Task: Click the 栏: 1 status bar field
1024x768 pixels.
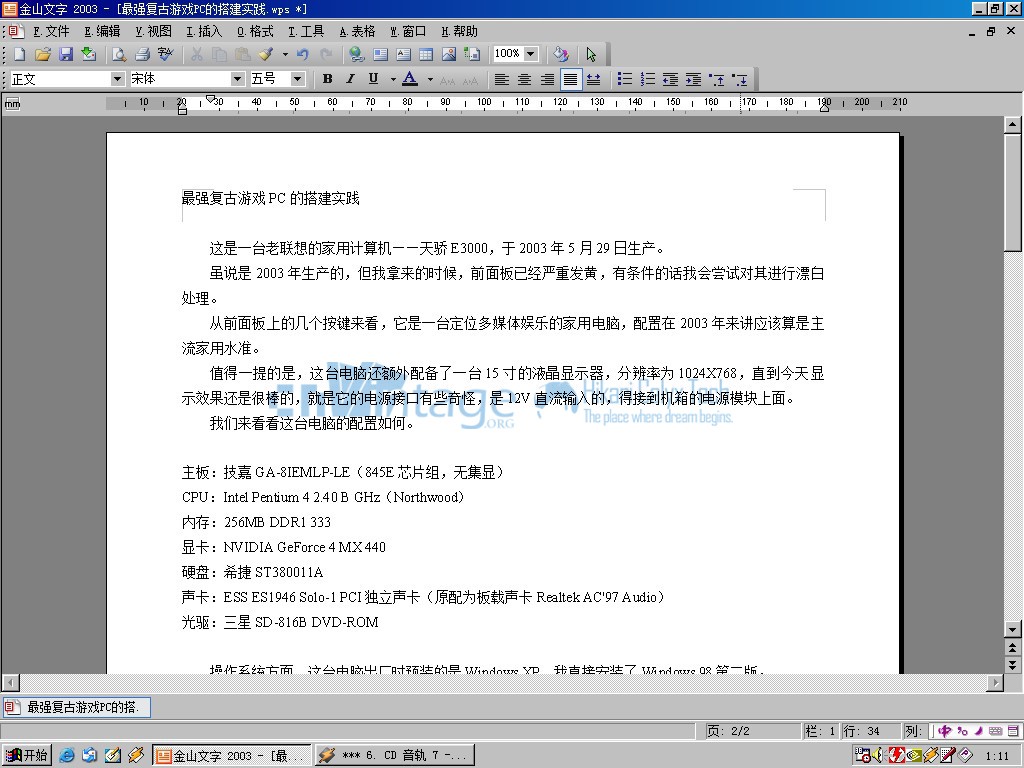Action: (820, 731)
